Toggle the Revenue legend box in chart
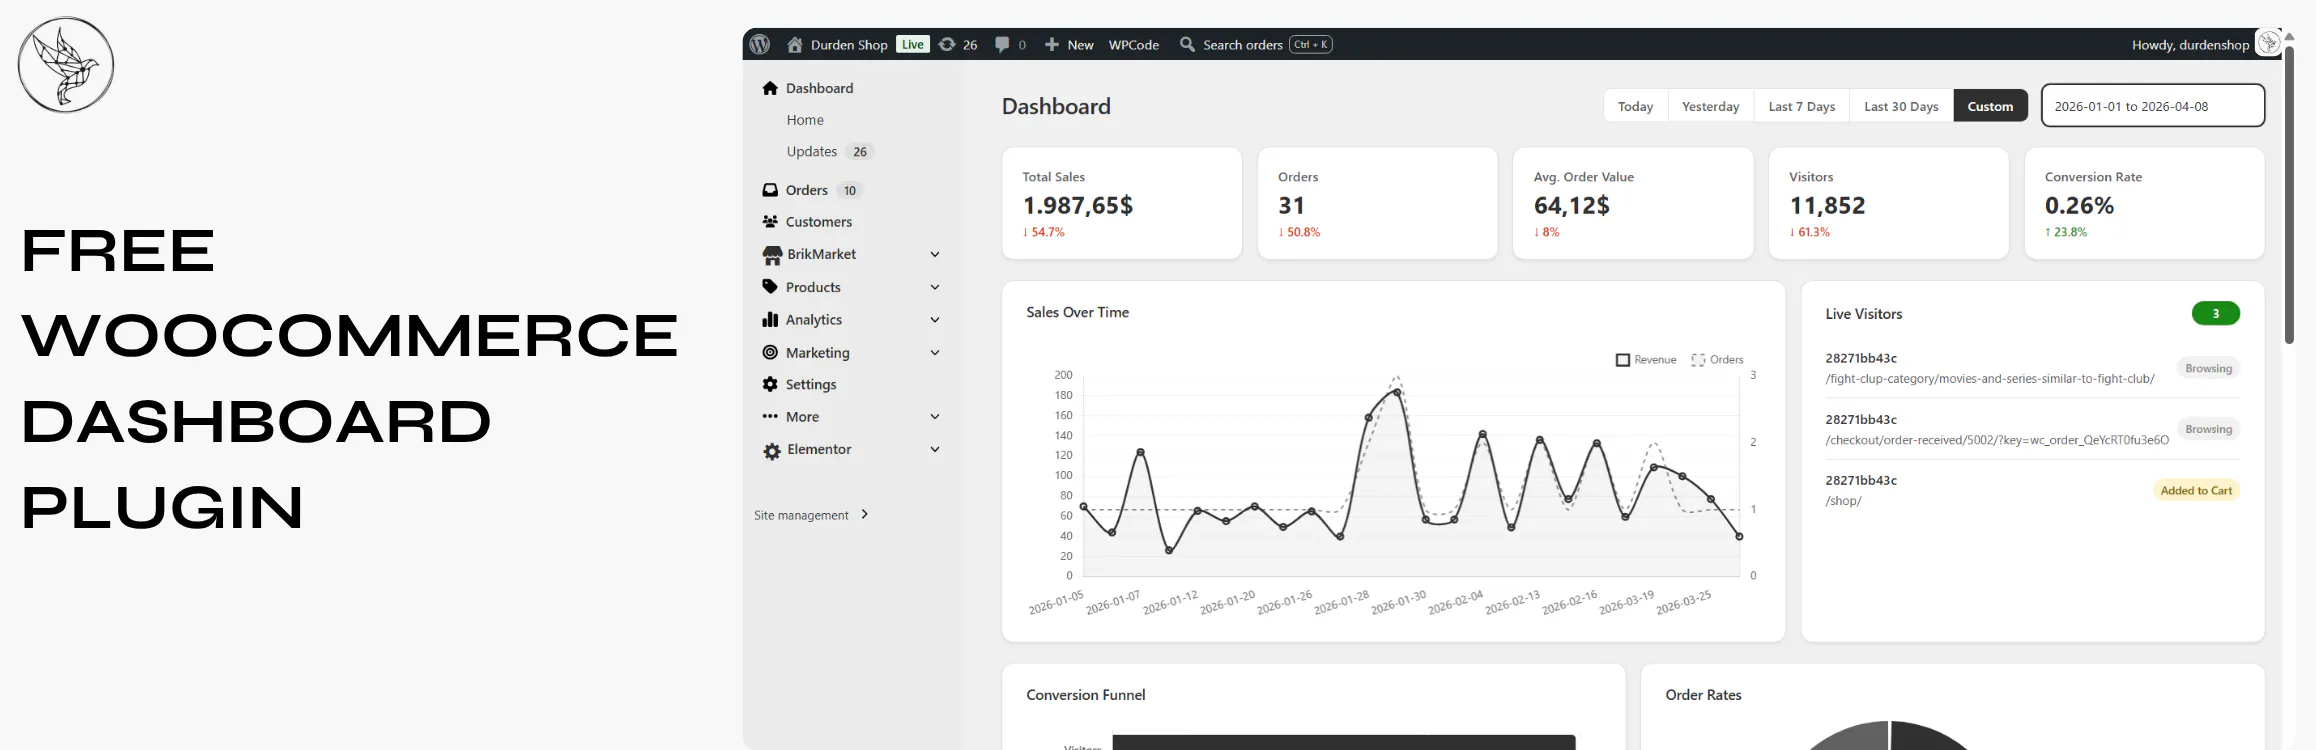This screenshot has width=2316, height=750. click(1623, 360)
